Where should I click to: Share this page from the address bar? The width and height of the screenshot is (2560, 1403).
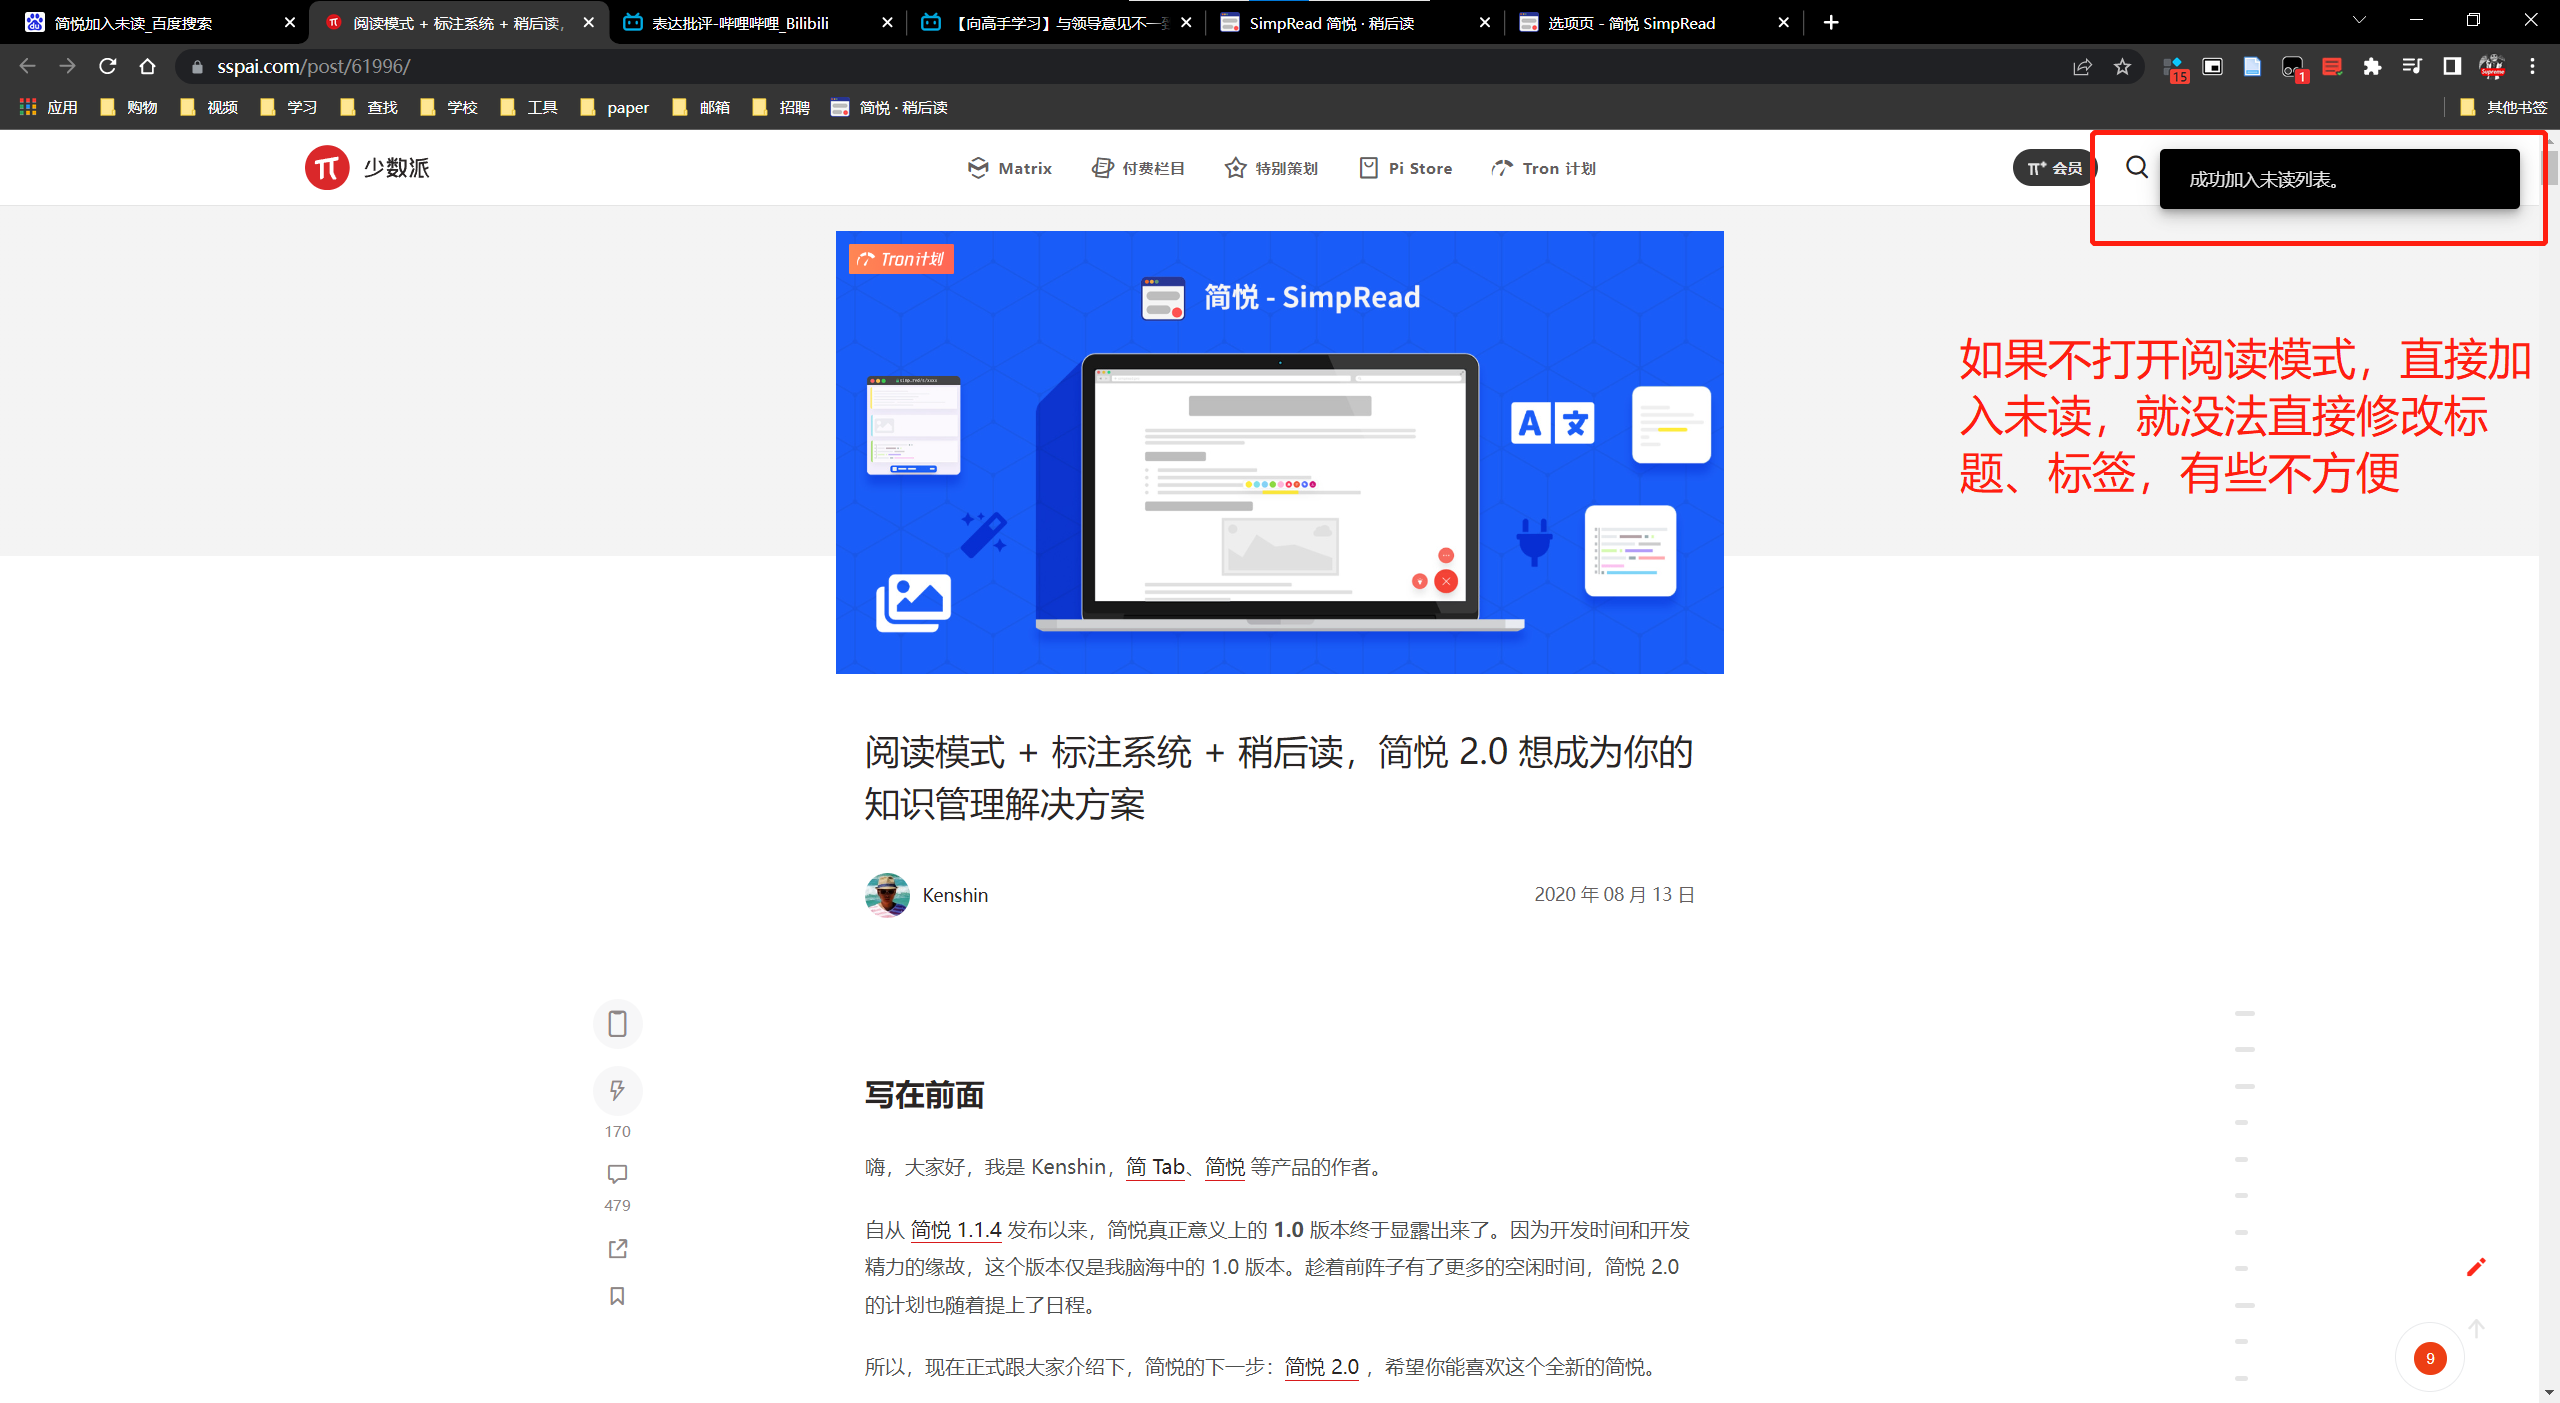(2082, 66)
